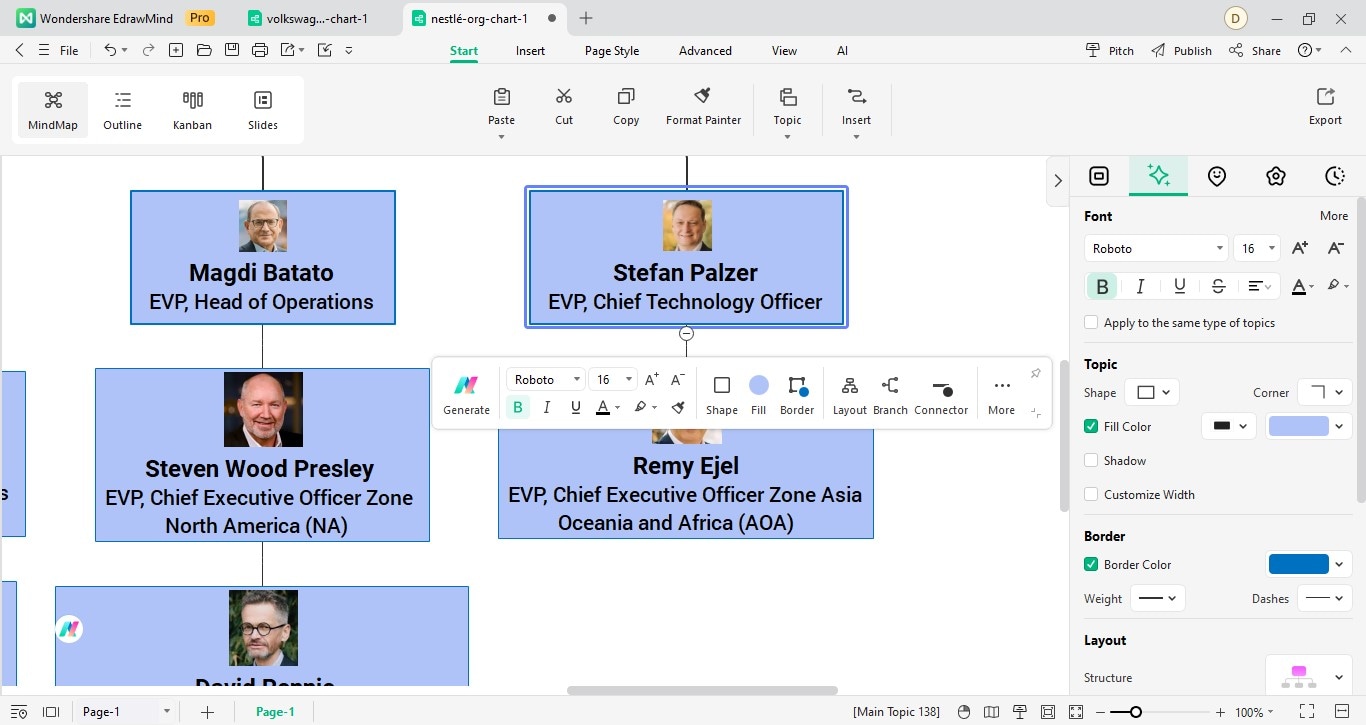Select the Magdi Batato topic box

262,257
